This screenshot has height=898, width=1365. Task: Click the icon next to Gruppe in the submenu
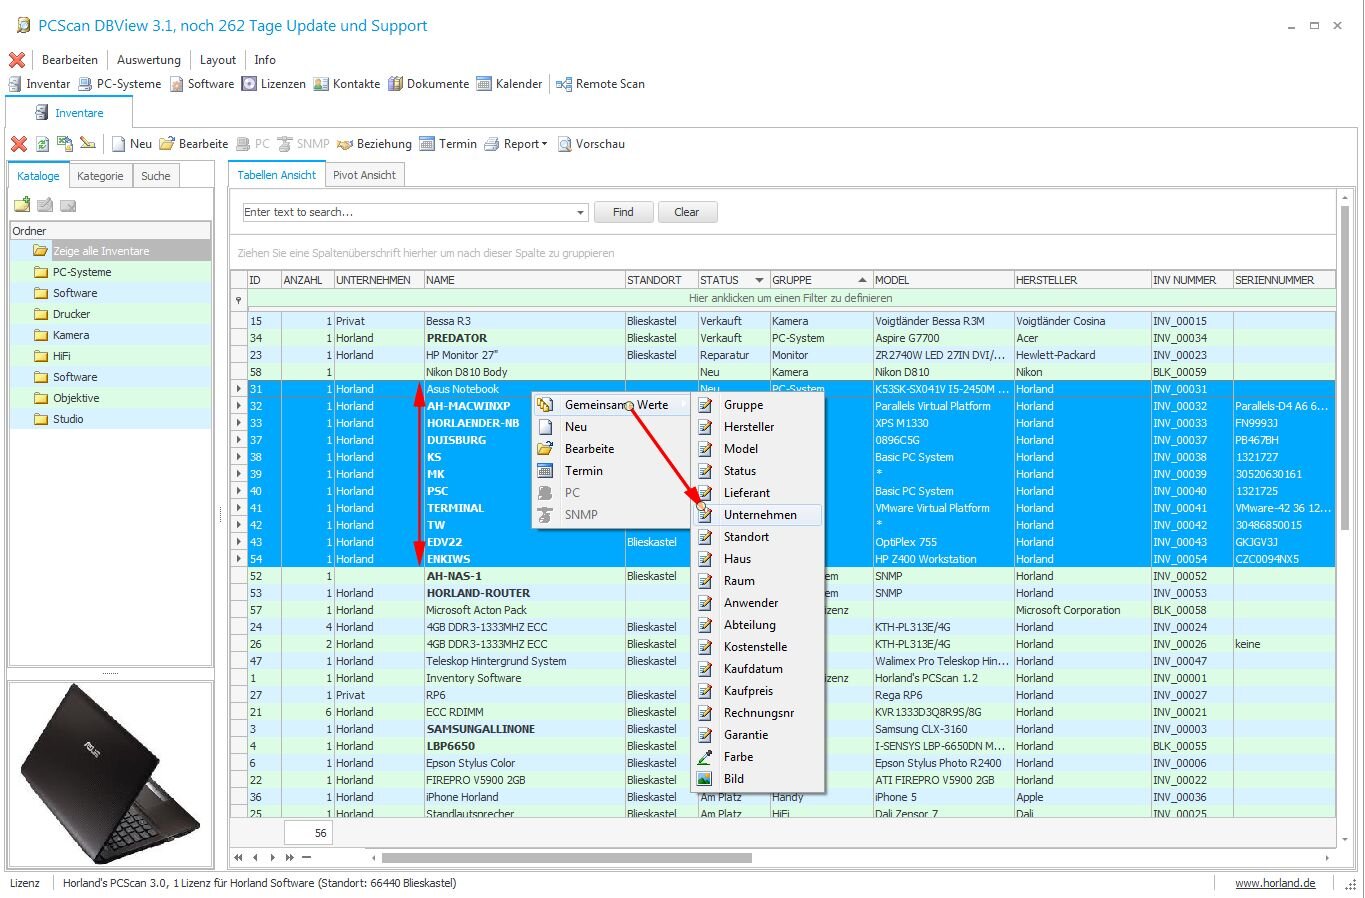(706, 405)
